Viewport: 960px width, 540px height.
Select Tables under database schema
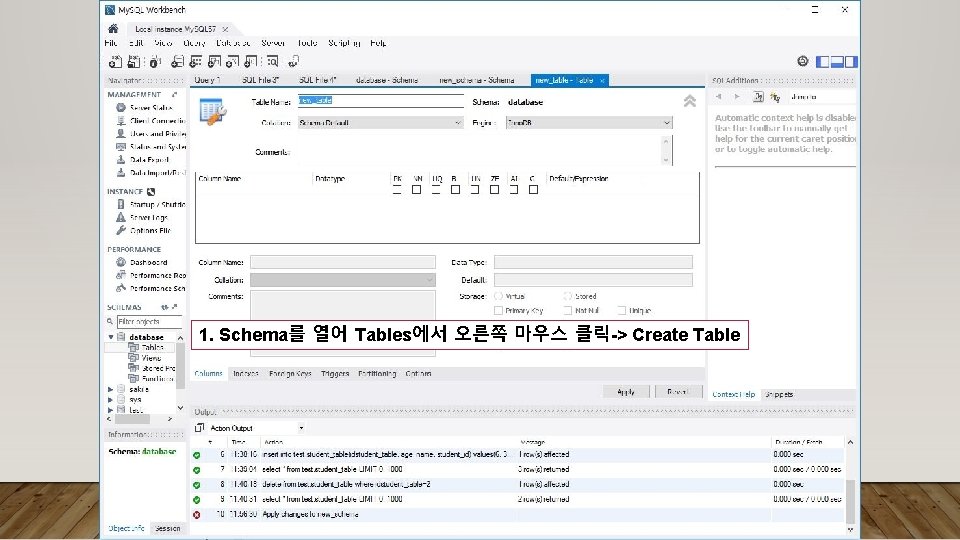pos(152,347)
